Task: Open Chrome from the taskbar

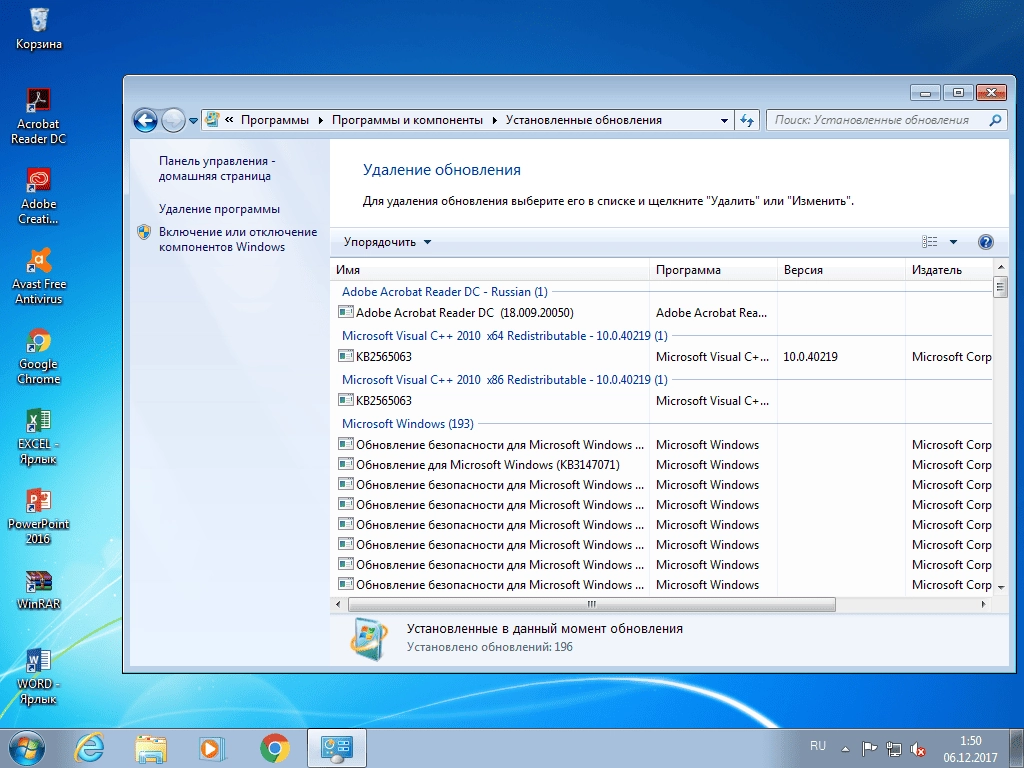Action: 274,748
